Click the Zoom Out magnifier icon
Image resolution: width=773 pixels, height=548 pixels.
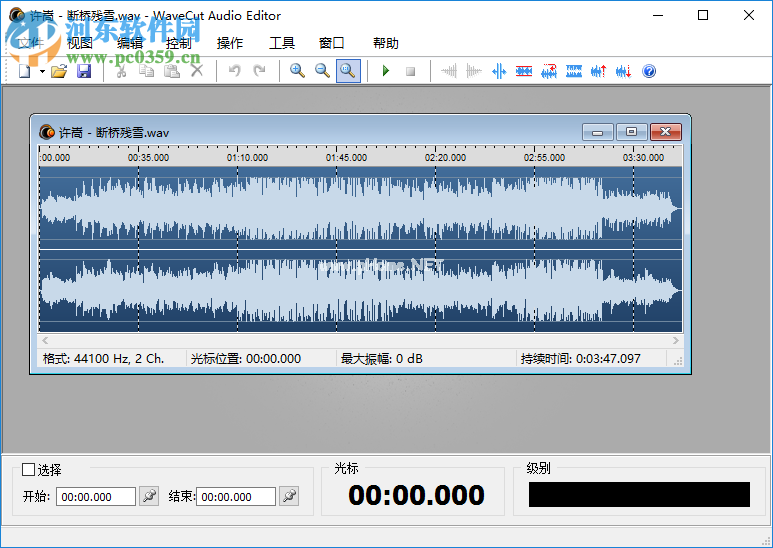[x=322, y=71]
